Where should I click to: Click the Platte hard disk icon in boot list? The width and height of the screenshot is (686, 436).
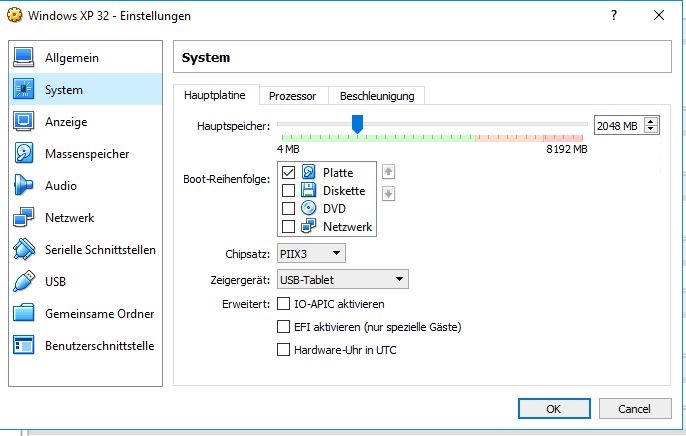point(308,172)
